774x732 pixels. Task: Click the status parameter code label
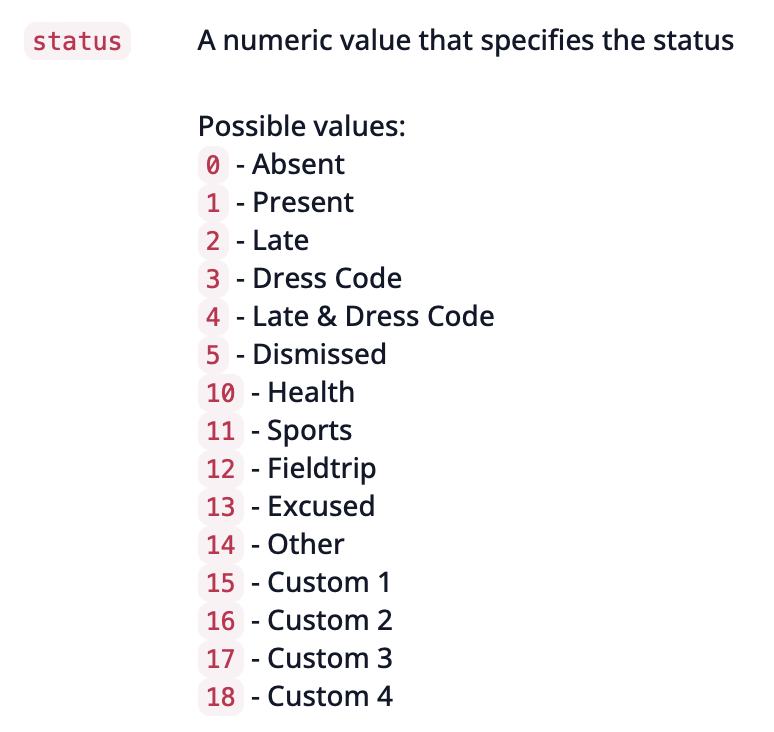77,41
